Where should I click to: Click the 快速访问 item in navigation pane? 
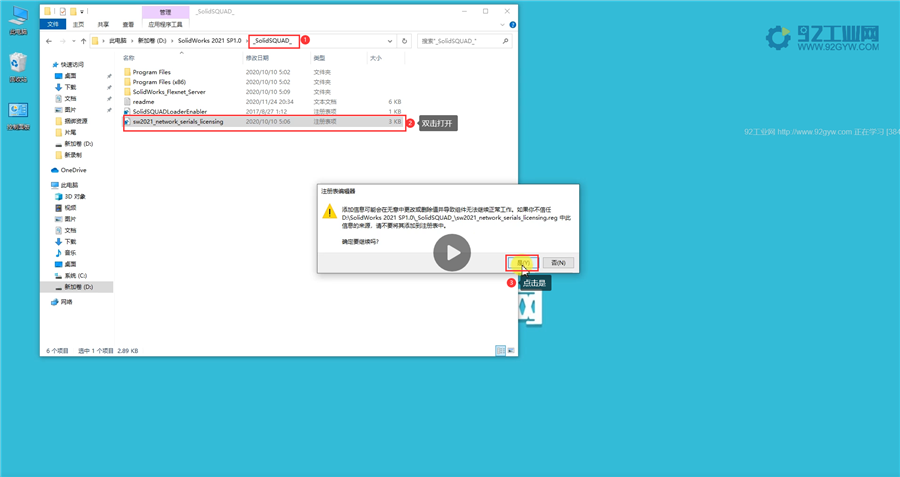72,65
